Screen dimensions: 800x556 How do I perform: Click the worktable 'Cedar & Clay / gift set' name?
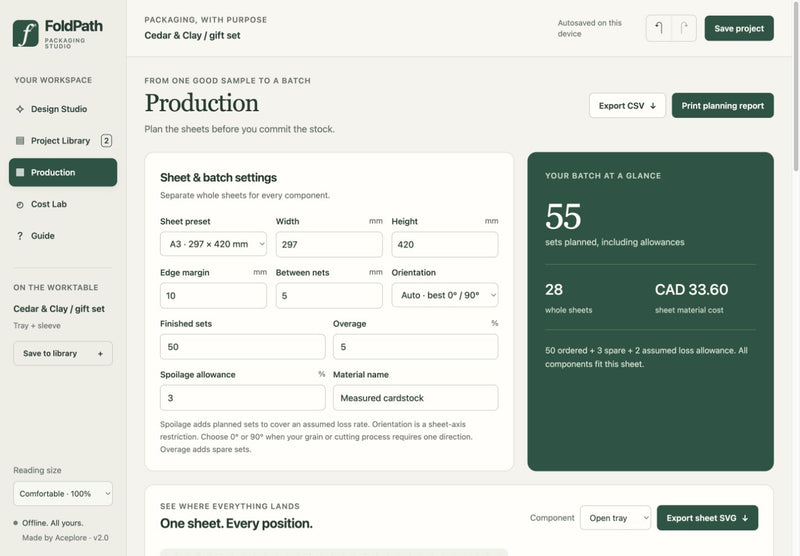(x=59, y=309)
